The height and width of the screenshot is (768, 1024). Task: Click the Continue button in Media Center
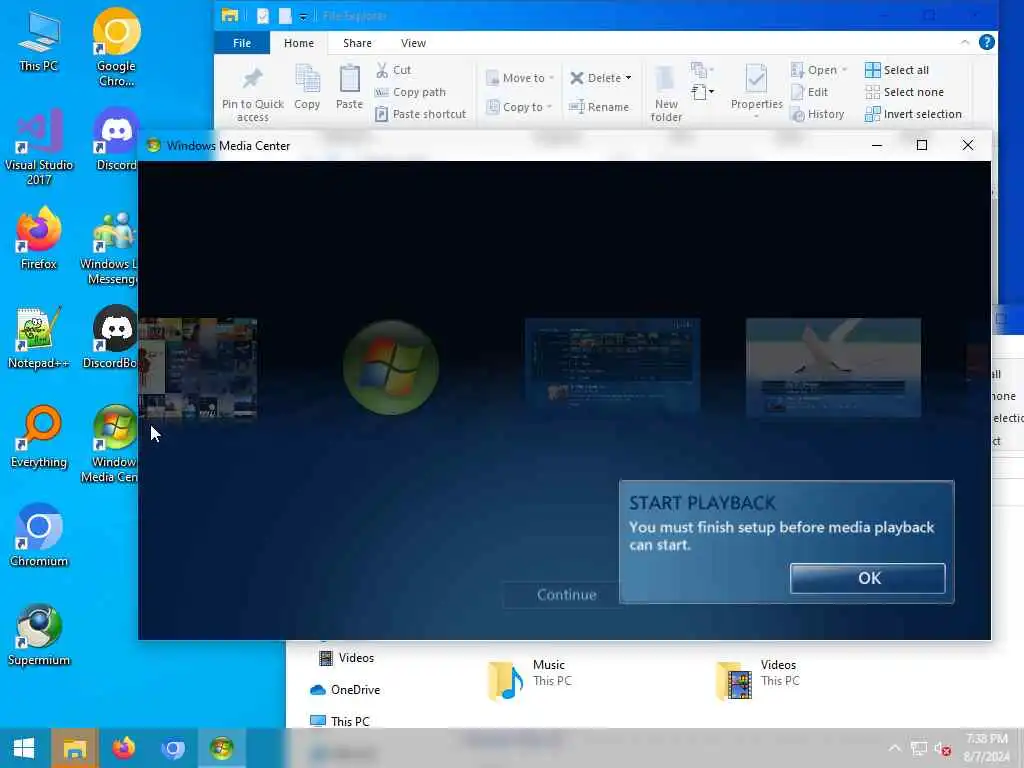pos(566,594)
